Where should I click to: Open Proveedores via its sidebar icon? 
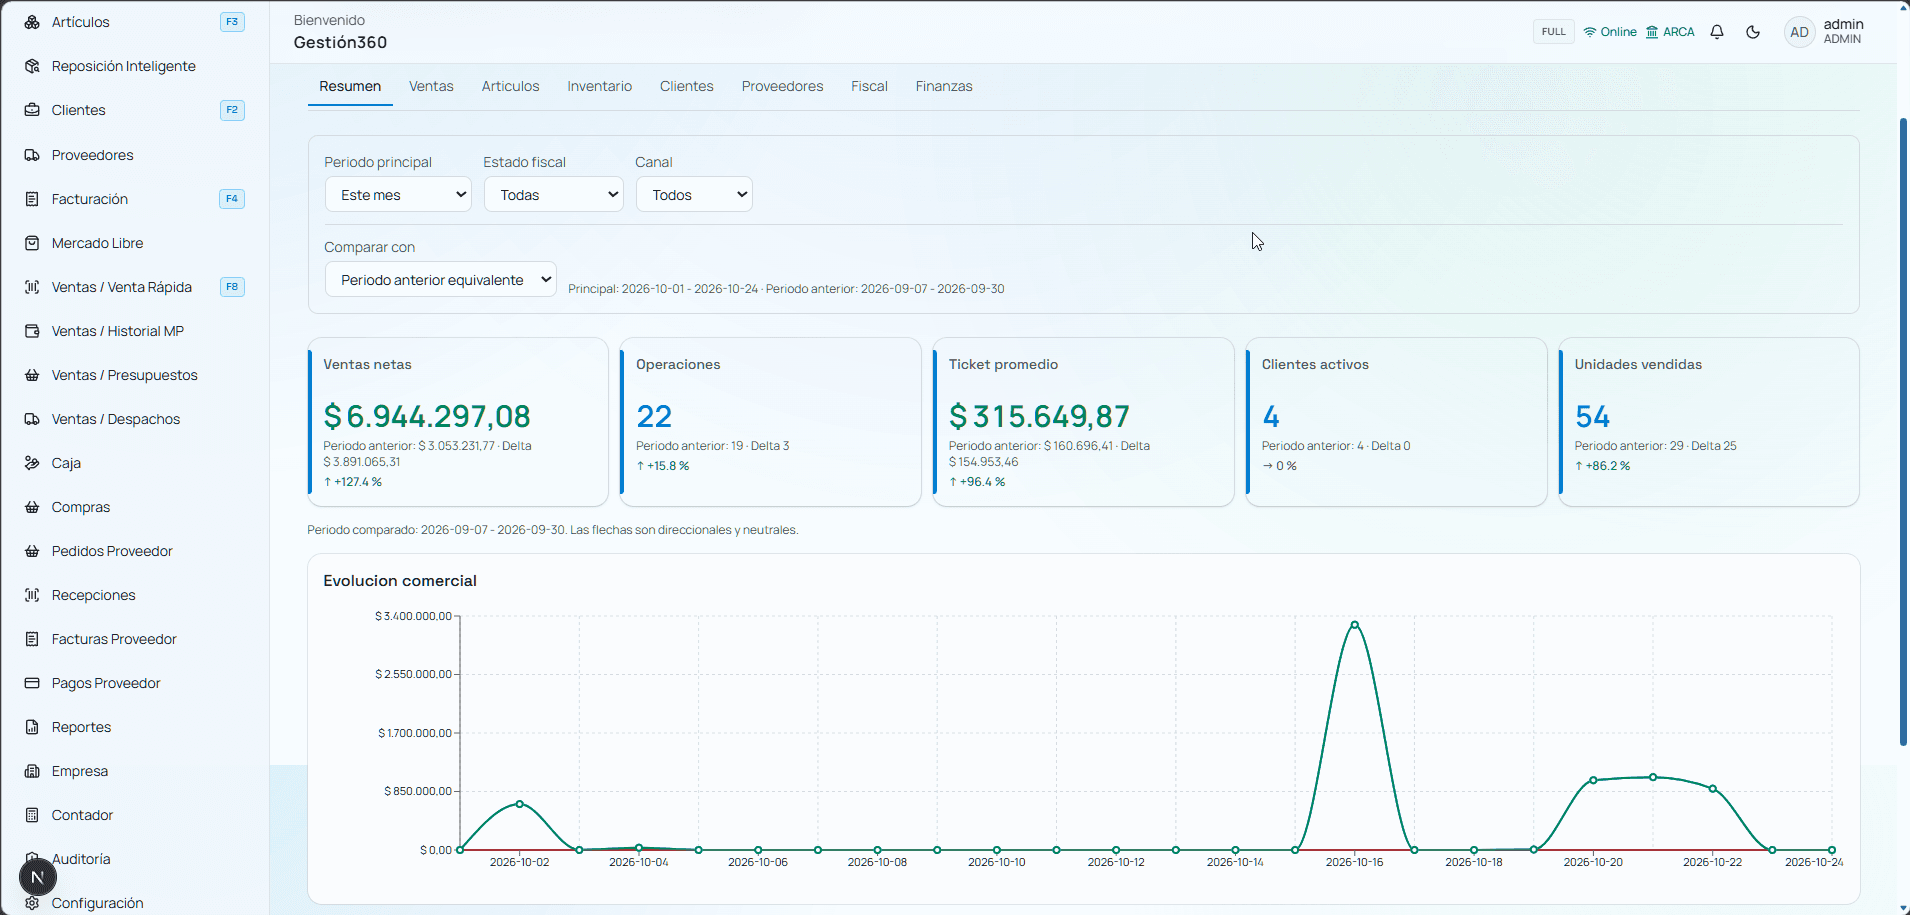point(32,155)
